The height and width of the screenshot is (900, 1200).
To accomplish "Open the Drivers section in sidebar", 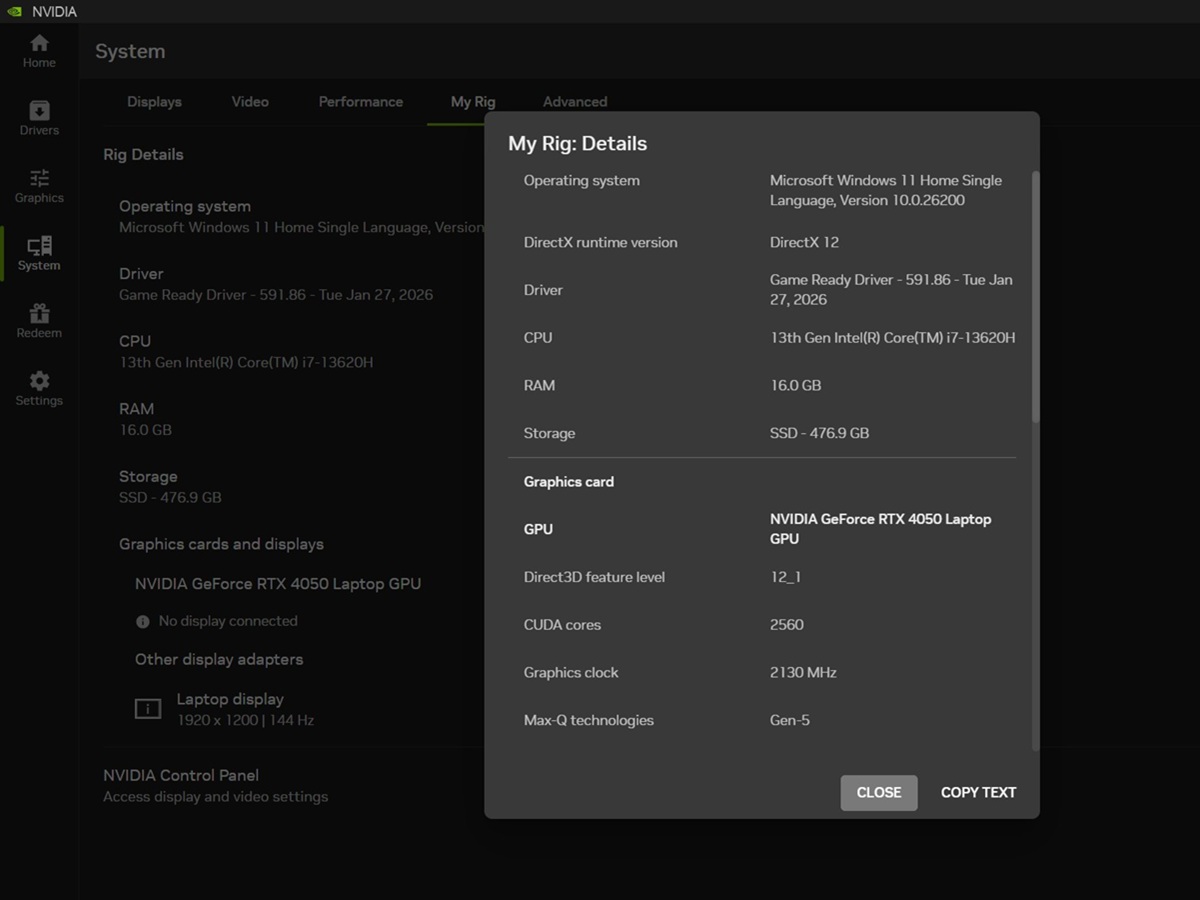I will coord(39,111).
